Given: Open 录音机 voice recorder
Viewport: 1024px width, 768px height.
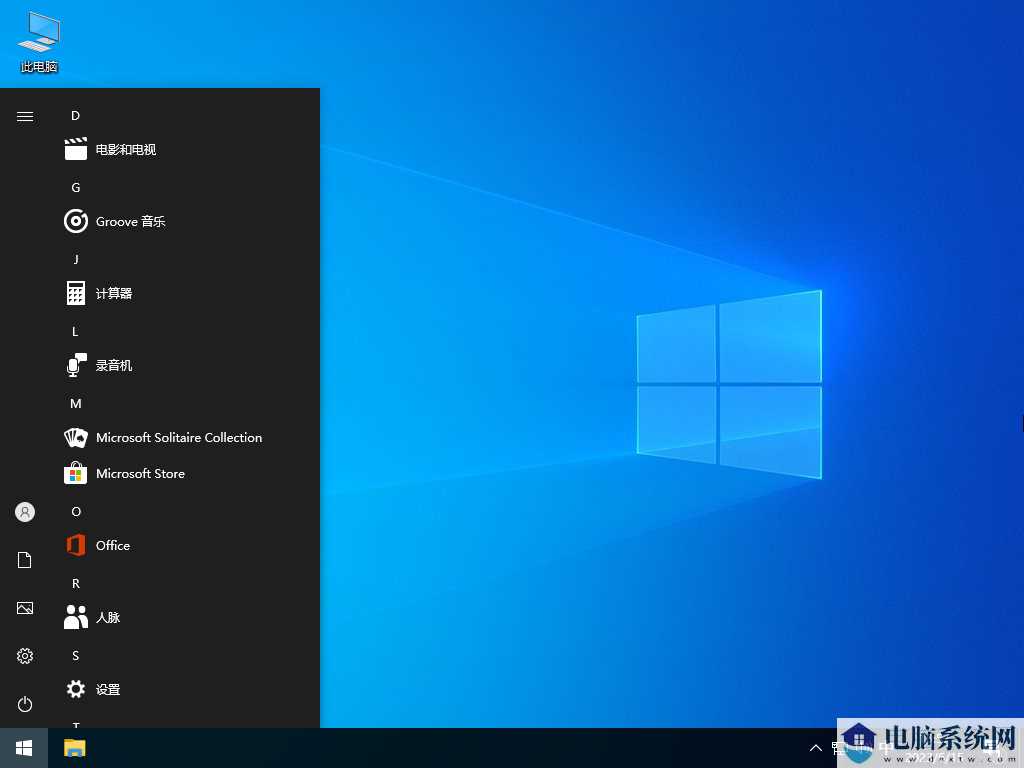Looking at the screenshot, I should (190, 365).
